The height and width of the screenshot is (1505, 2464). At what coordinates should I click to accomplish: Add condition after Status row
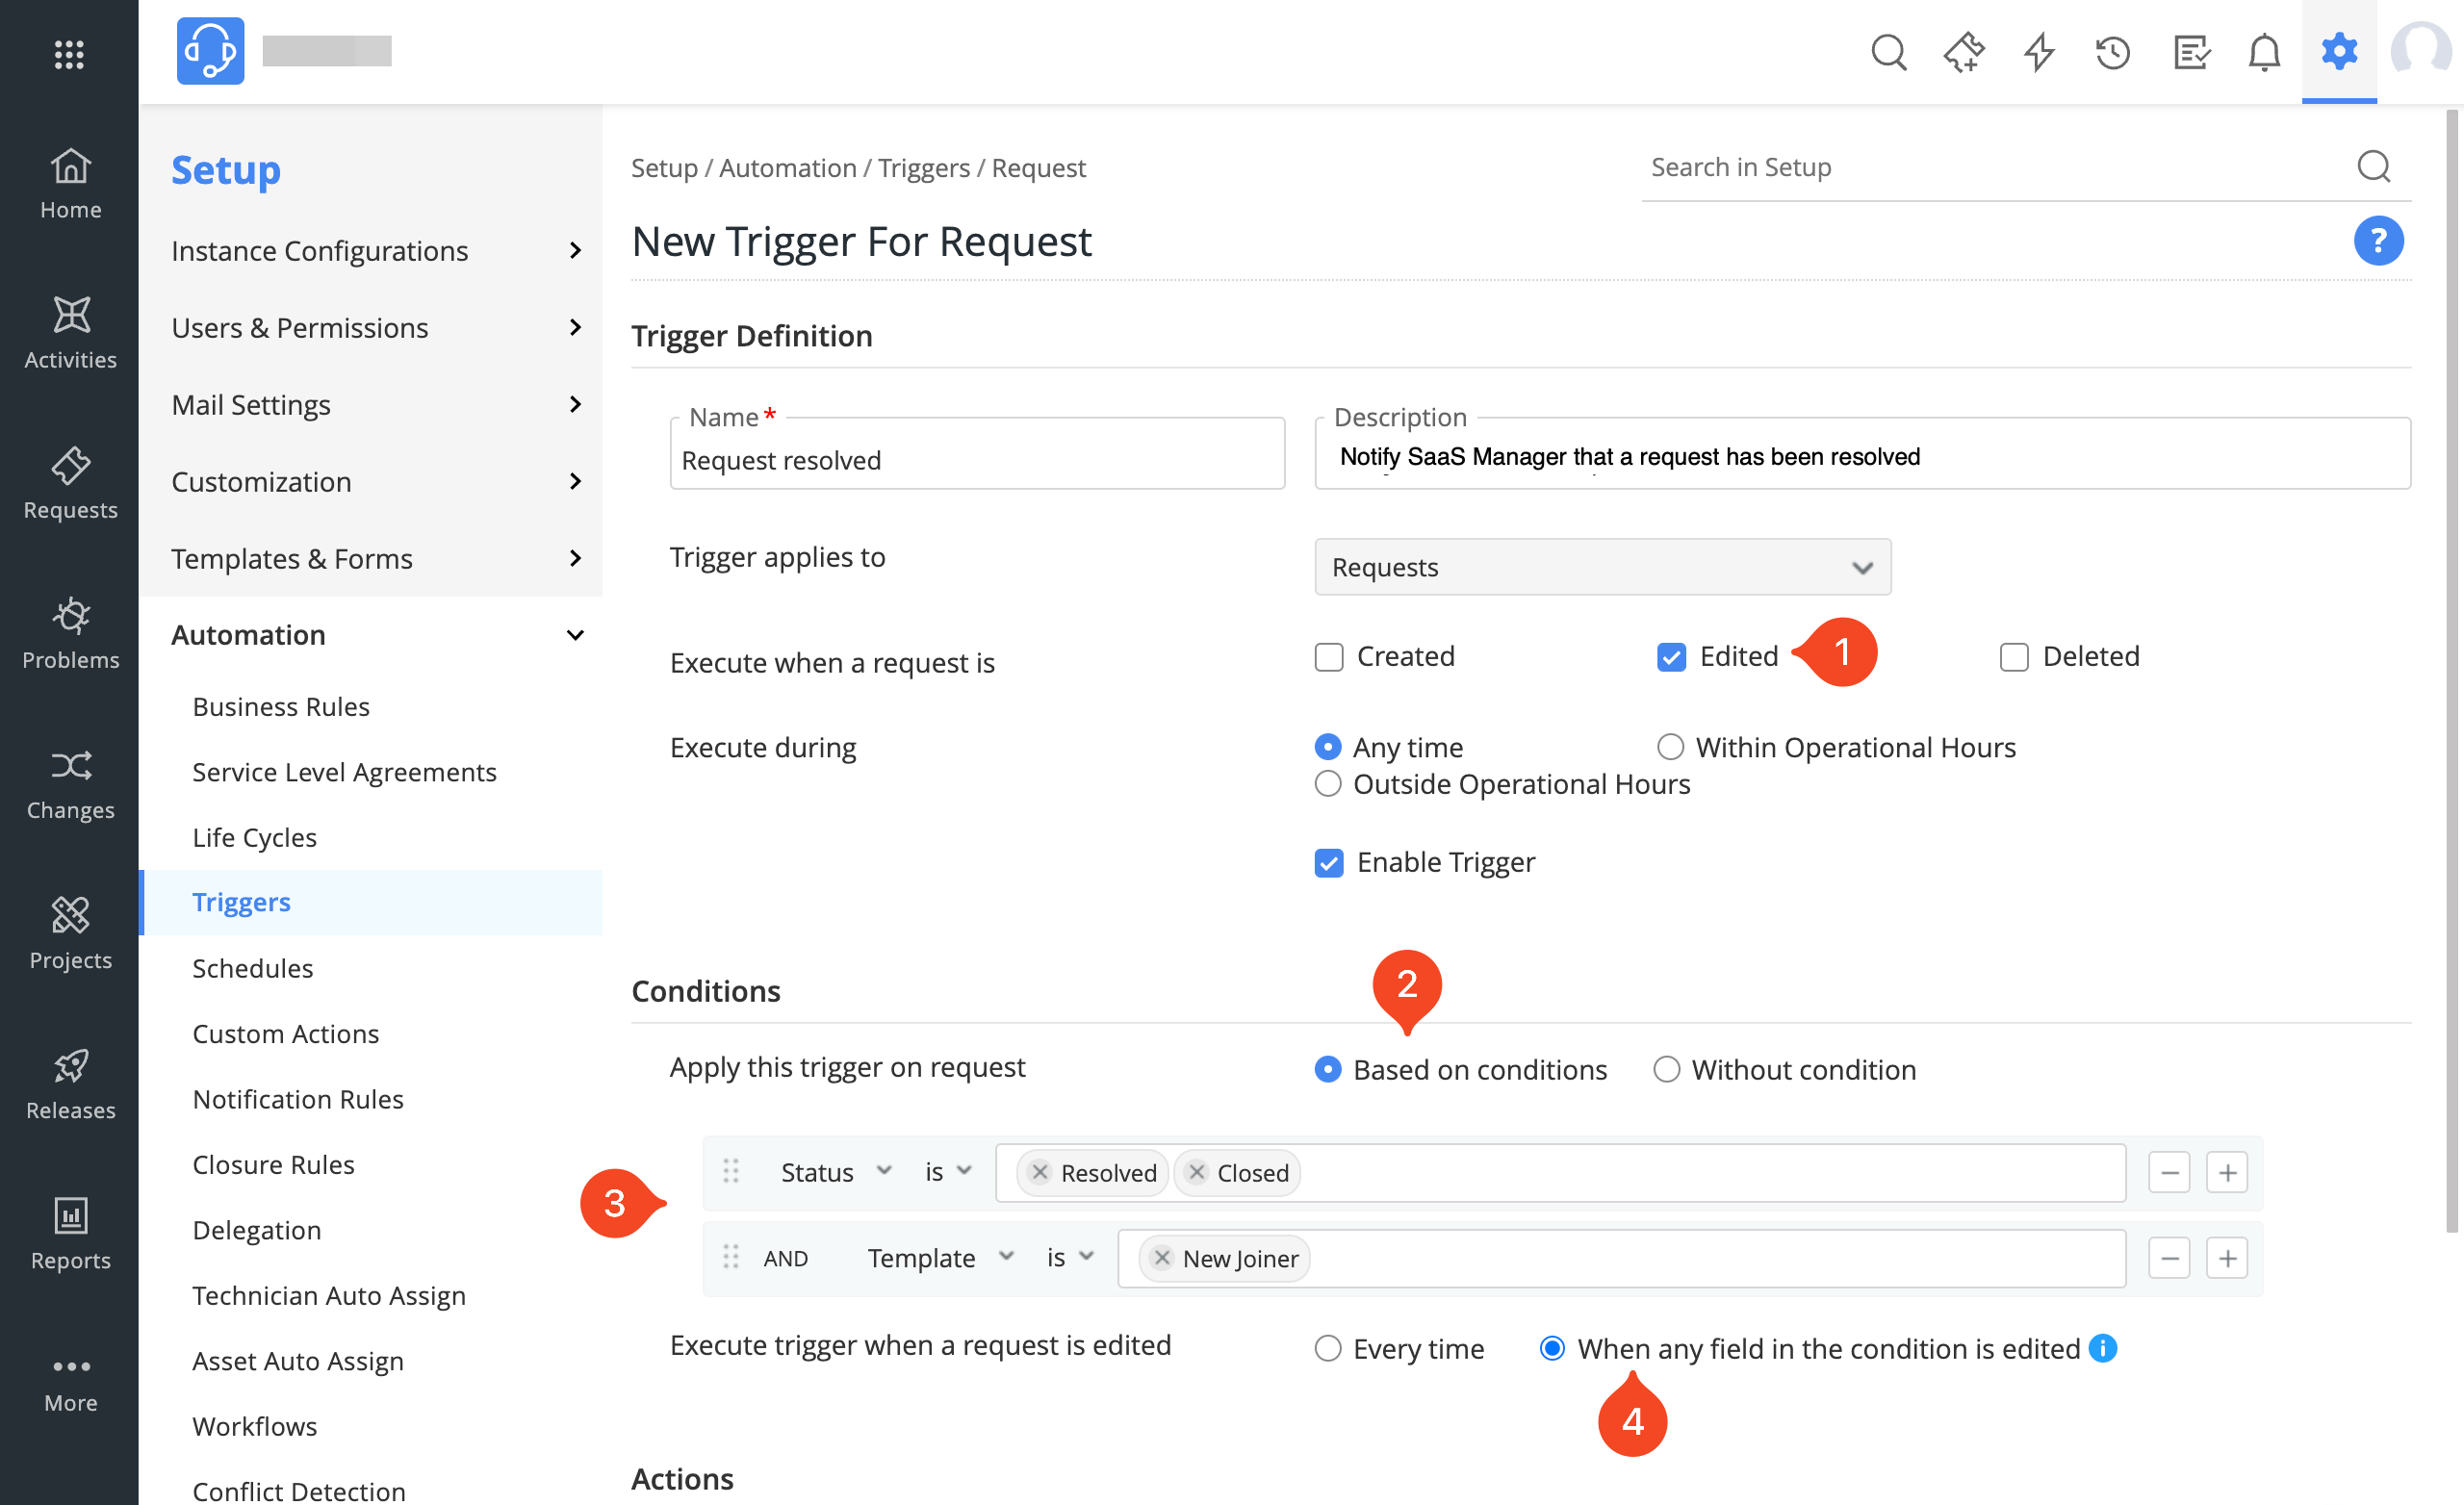tap(2226, 1172)
